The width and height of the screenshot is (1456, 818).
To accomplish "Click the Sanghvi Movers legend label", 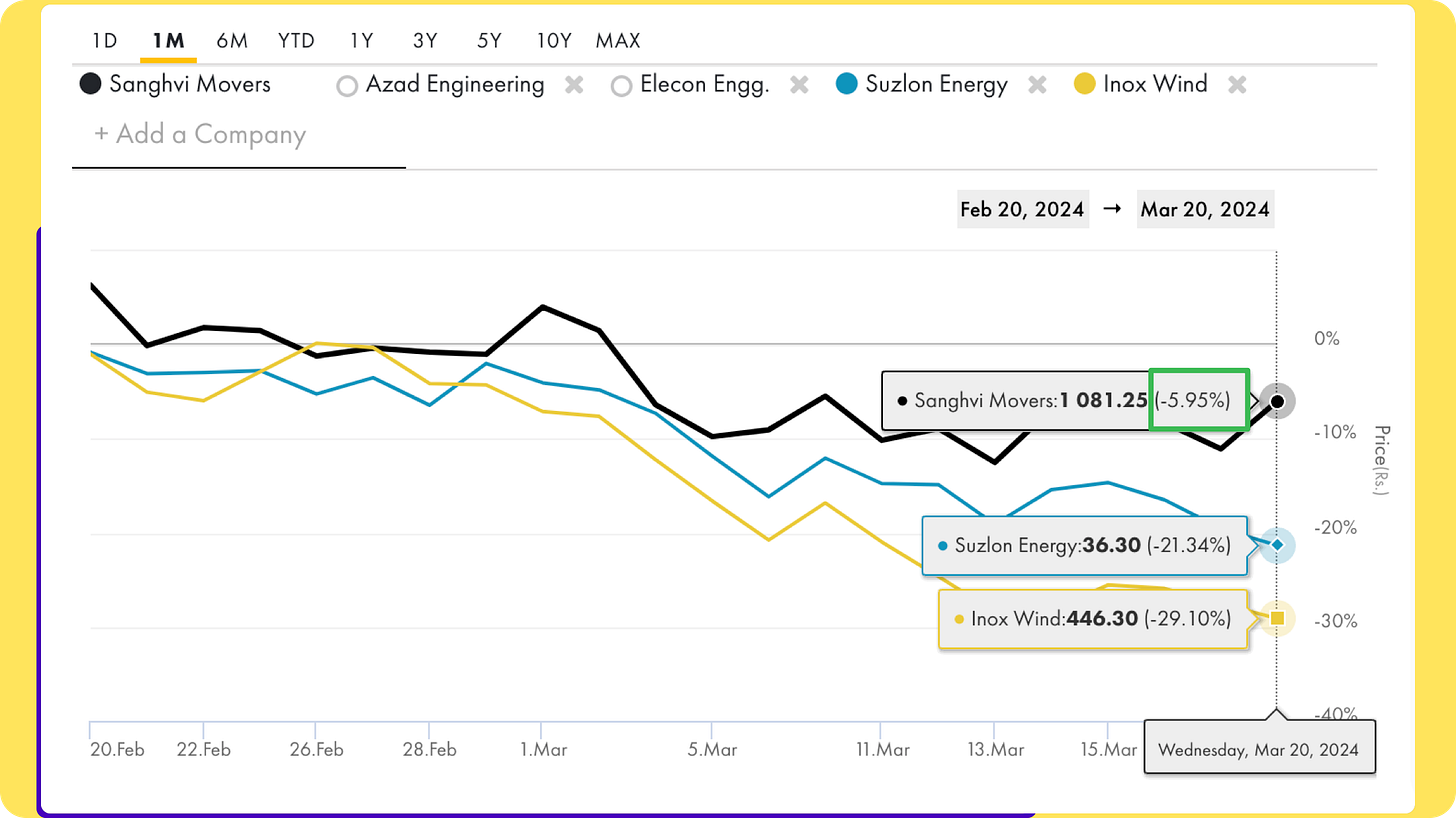I will (x=189, y=84).
